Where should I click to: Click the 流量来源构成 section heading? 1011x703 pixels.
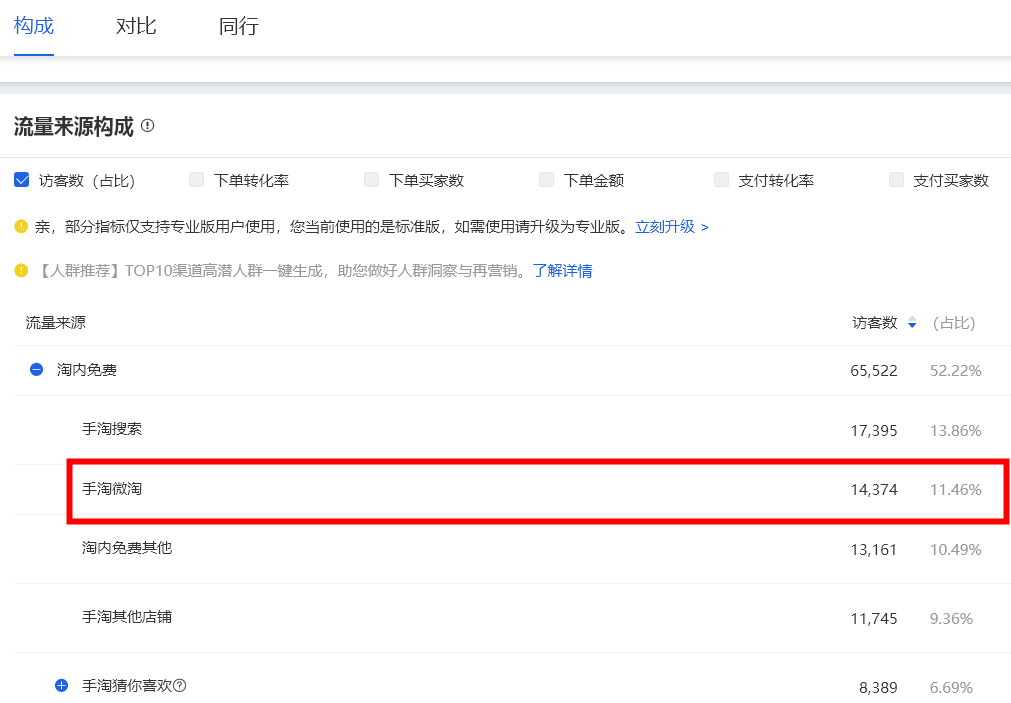tap(74, 126)
